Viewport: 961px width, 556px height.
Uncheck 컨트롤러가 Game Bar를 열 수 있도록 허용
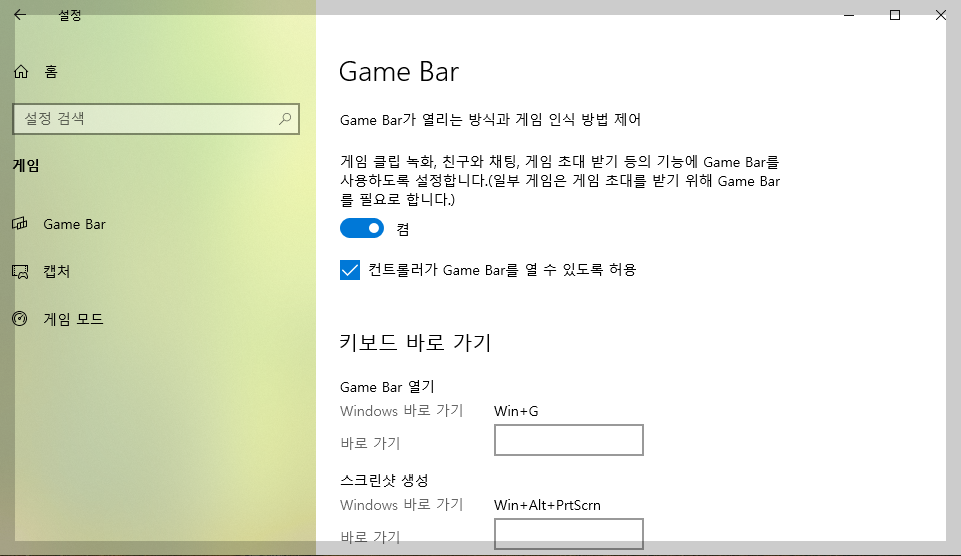pos(350,270)
